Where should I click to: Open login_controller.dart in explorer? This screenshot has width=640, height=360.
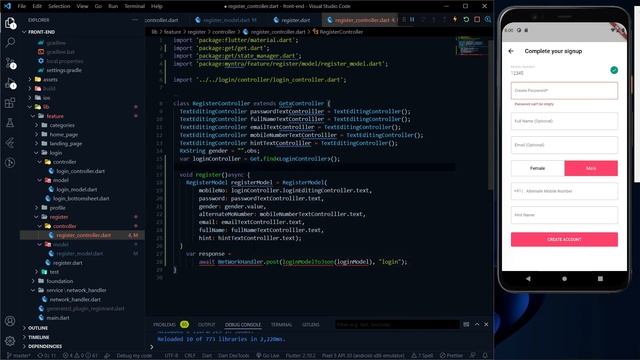click(80, 171)
